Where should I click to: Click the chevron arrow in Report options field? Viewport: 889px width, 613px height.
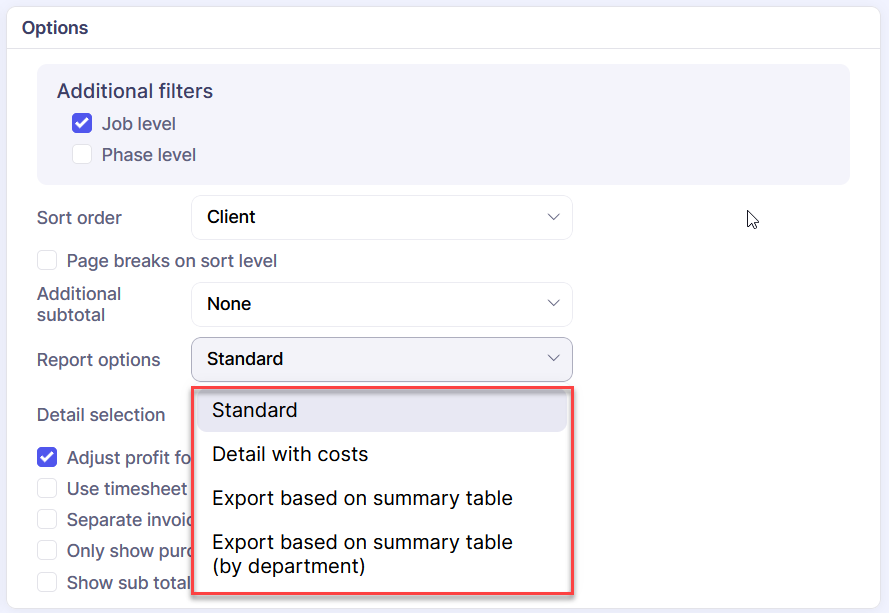pyautogui.click(x=553, y=359)
